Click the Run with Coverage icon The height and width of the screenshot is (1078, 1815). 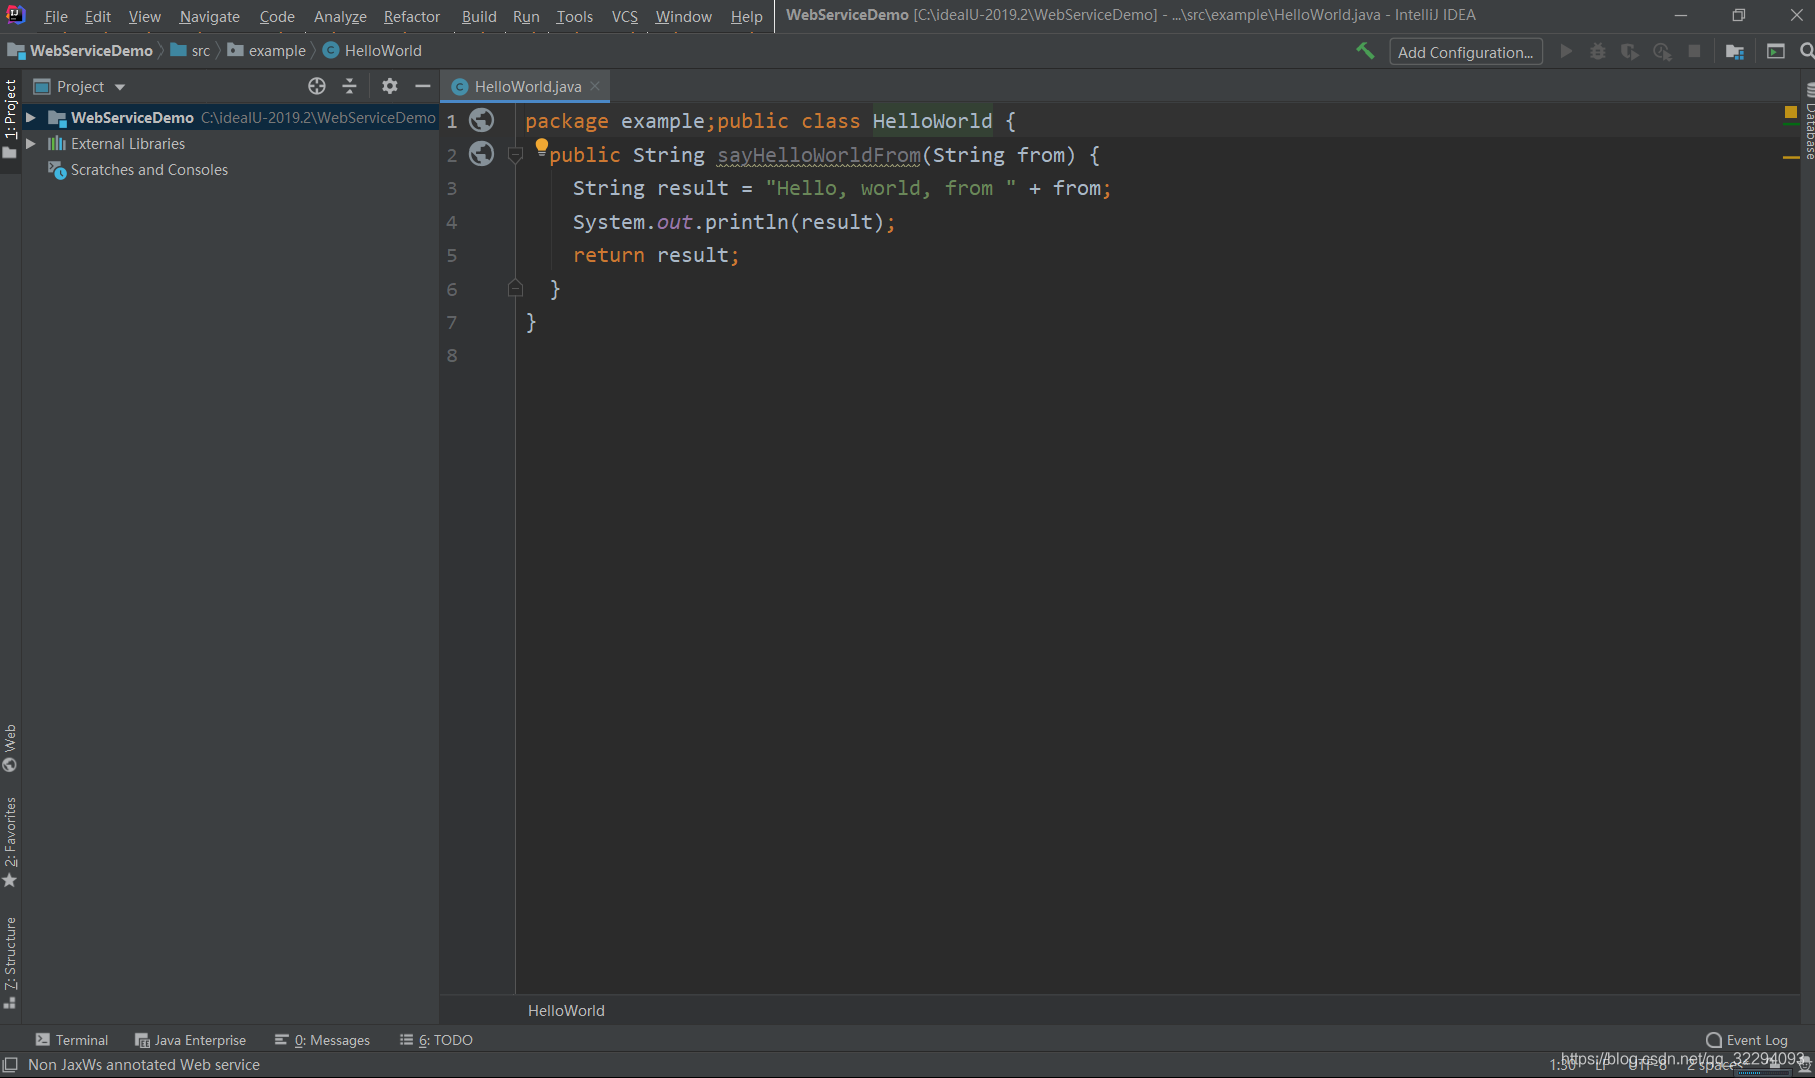pyautogui.click(x=1630, y=51)
